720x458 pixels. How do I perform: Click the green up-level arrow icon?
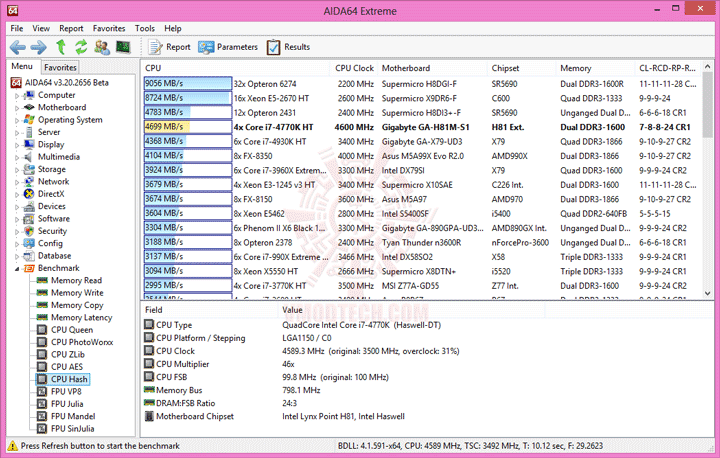click(x=61, y=47)
